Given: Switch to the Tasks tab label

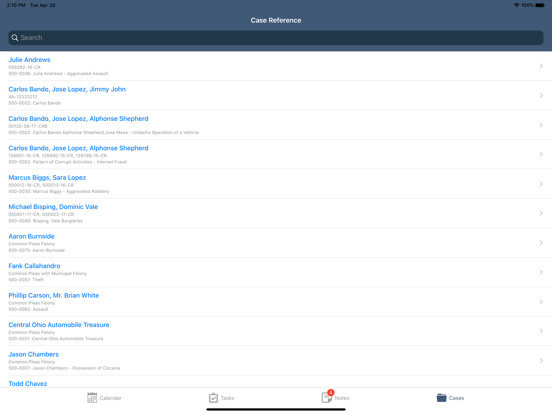Looking at the screenshot, I should coord(227,398).
